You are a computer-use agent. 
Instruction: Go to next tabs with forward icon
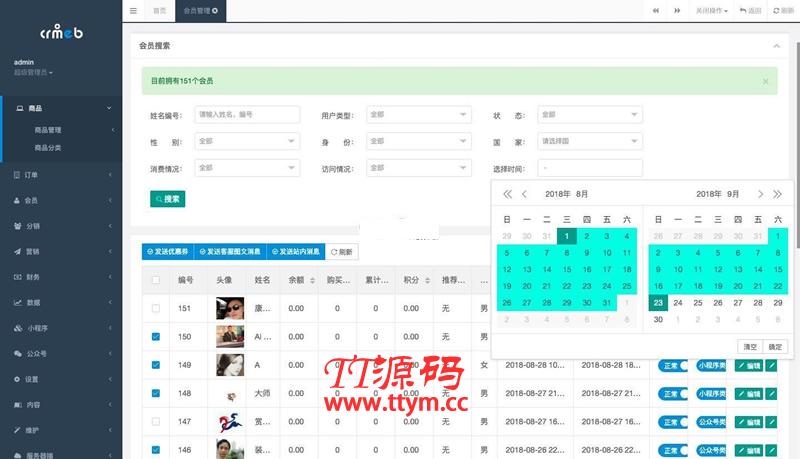coord(677,11)
